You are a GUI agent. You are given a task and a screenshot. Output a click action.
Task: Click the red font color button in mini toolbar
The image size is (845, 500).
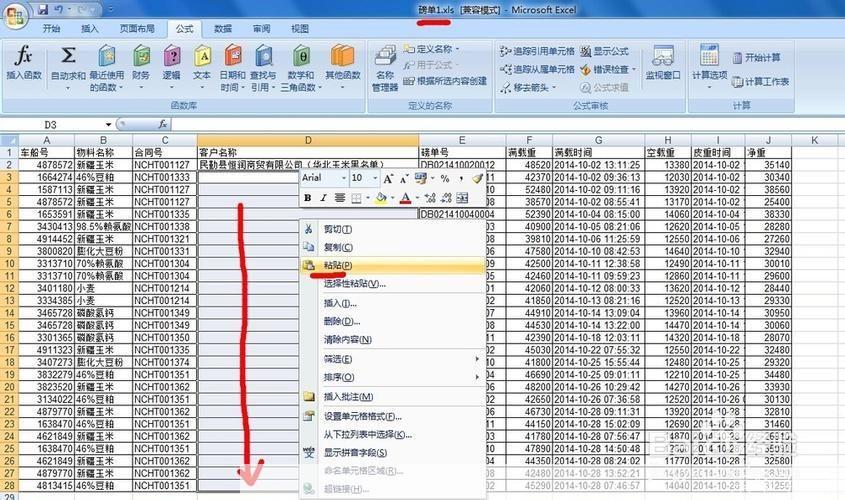coord(405,198)
